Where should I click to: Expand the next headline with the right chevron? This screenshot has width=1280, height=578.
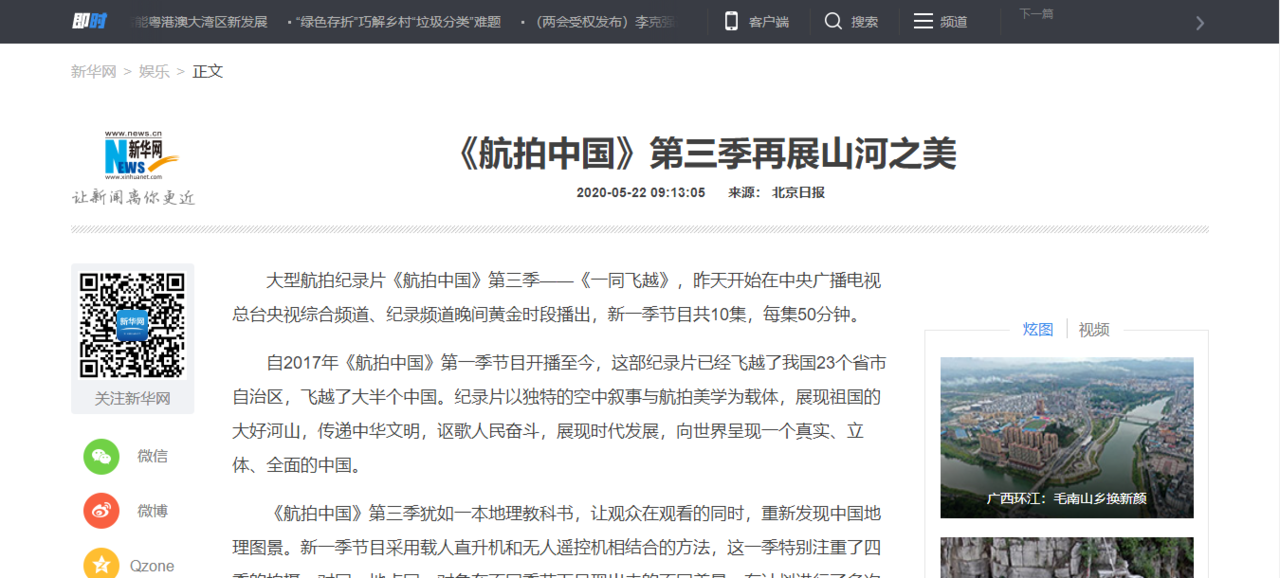[1199, 22]
